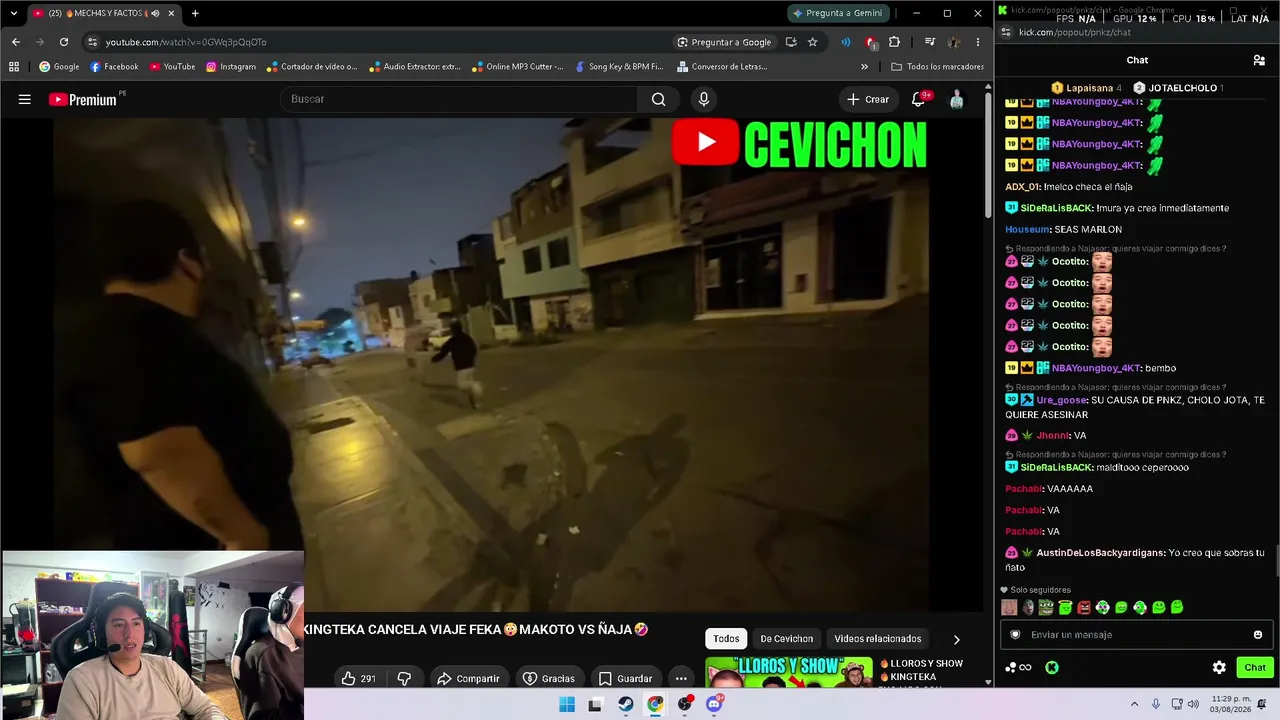
Task: Open the YouTube guide hamburger menu
Action: pos(25,99)
